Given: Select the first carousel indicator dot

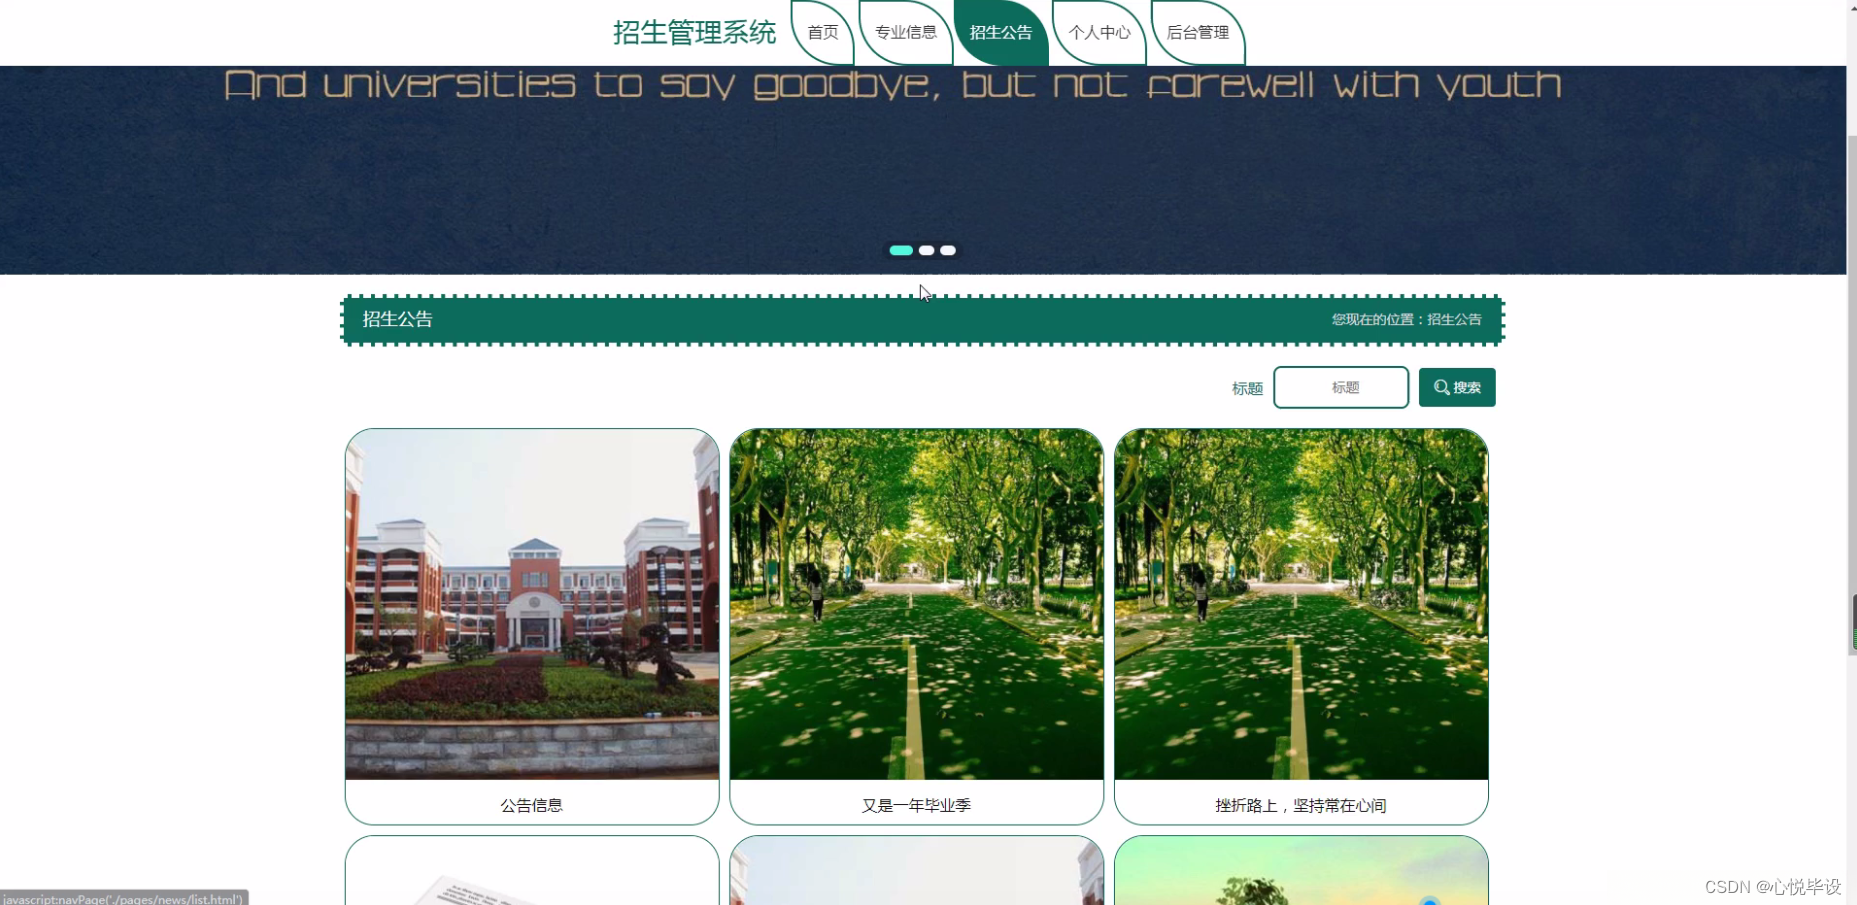Looking at the screenshot, I should click(901, 250).
